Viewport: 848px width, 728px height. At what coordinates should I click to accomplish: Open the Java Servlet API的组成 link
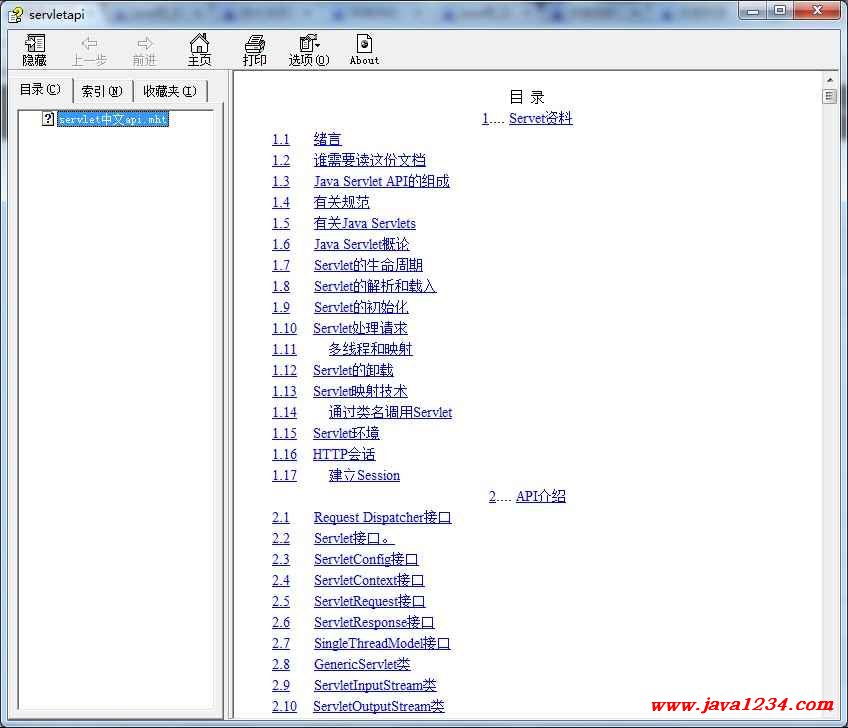381,181
